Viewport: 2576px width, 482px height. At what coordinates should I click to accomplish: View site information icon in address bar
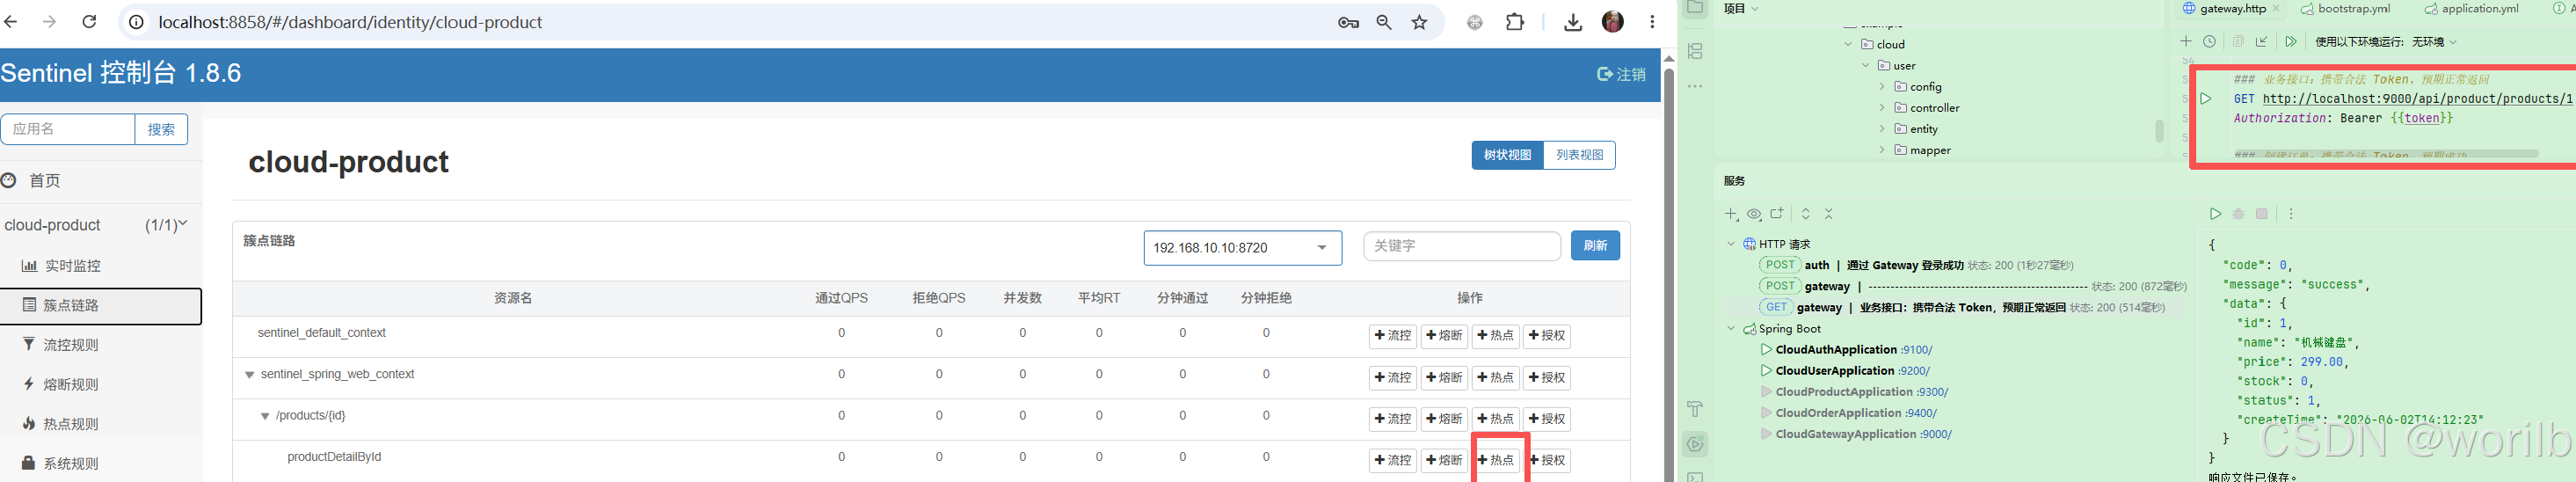(137, 22)
